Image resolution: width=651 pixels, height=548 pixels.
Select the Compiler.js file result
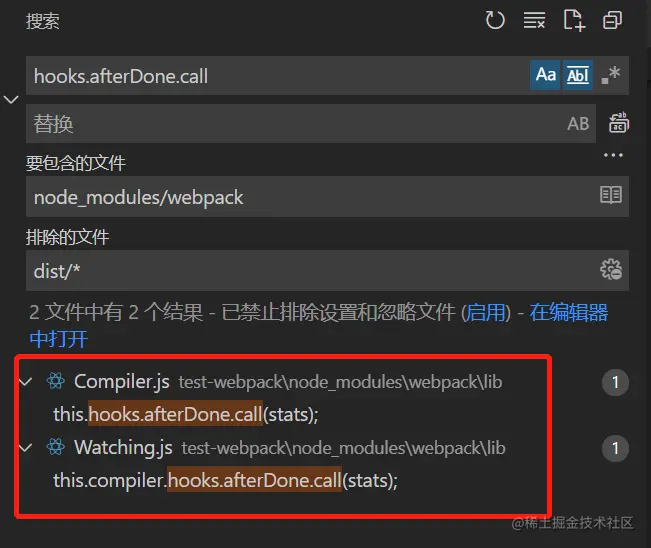click(x=121, y=382)
